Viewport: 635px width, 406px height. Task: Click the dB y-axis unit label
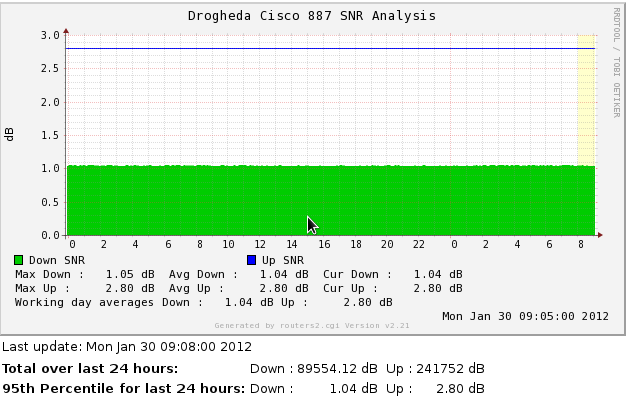(11, 134)
